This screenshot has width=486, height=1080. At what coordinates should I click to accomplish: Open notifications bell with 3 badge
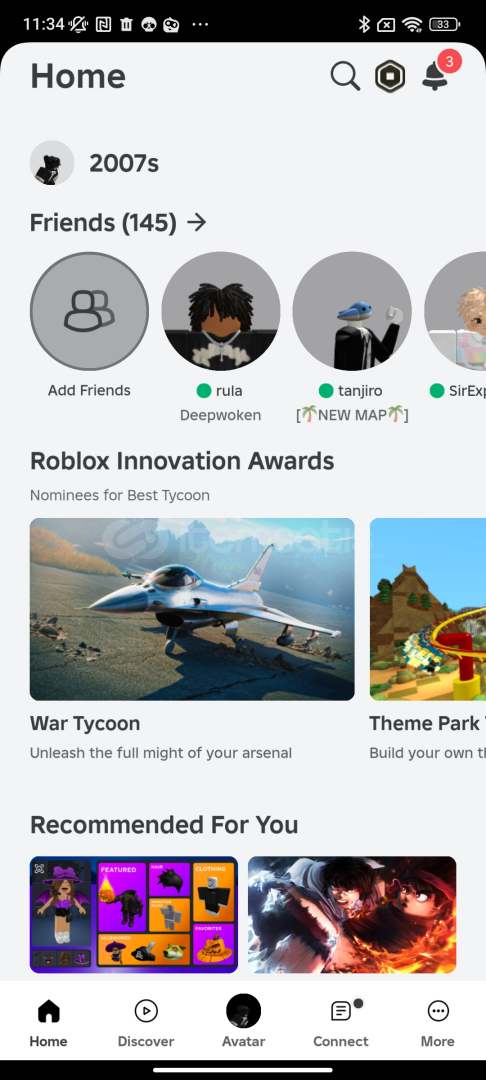click(438, 73)
